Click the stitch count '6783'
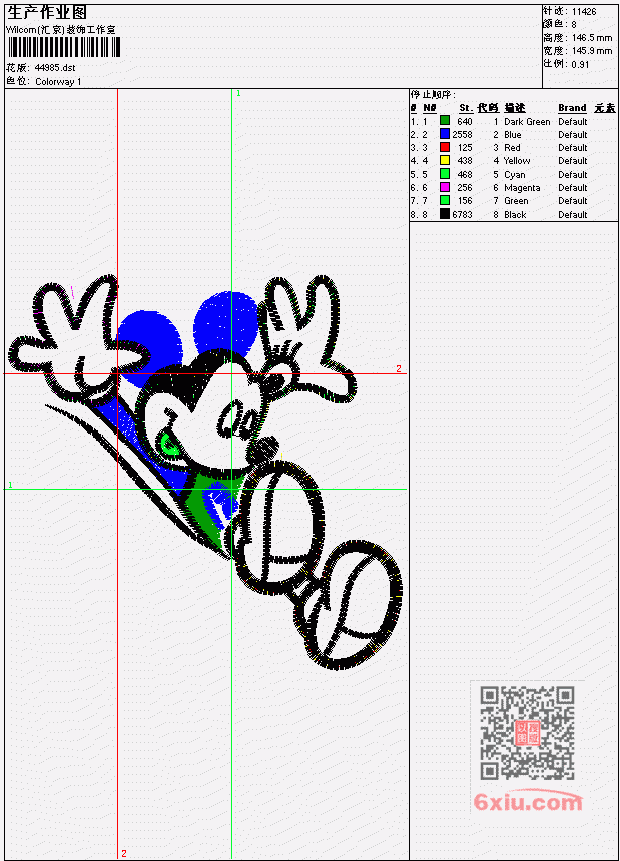The image size is (620, 861). (462, 215)
